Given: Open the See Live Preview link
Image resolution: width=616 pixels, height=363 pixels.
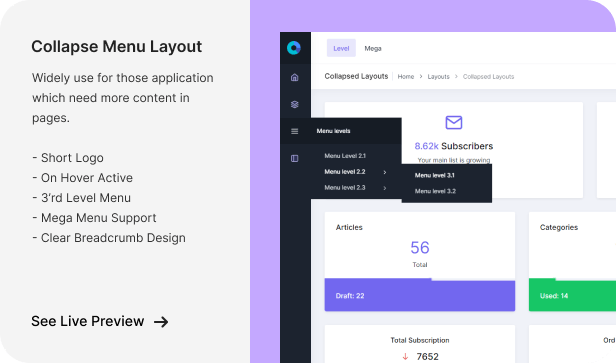Looking at the screenshot, I should tap(100, 321).
